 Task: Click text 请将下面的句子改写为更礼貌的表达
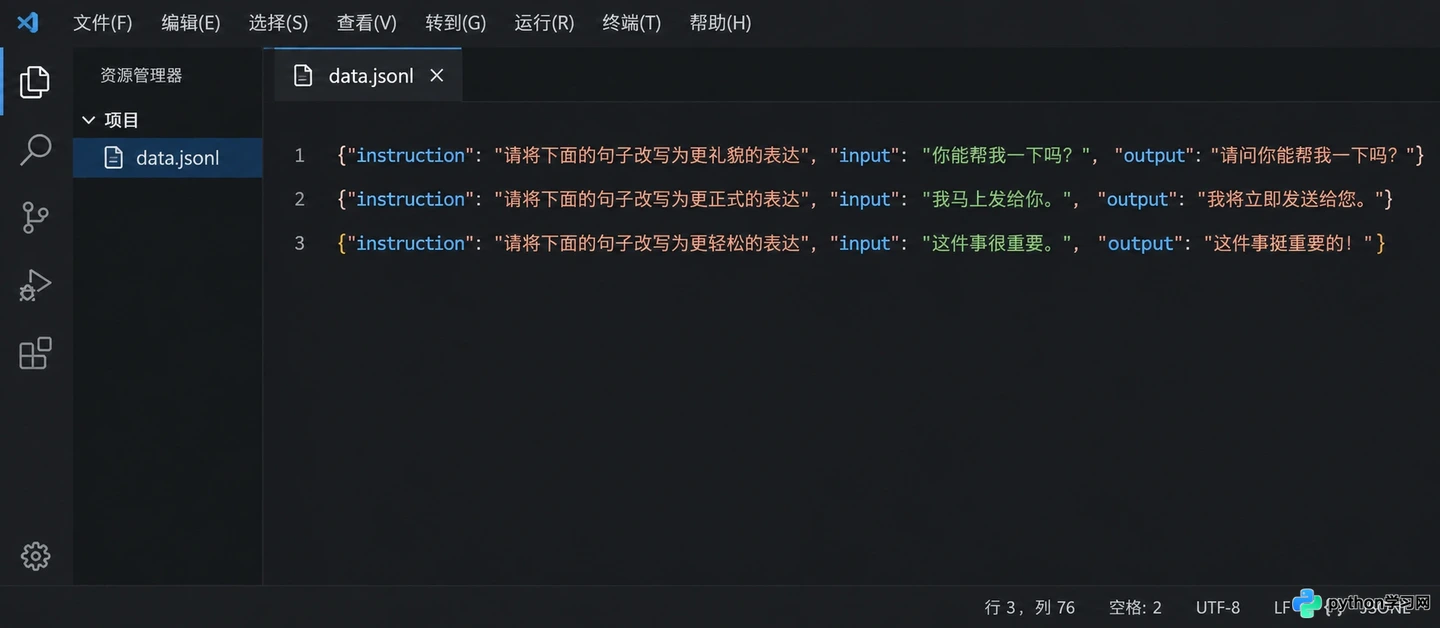pos(652,155)
